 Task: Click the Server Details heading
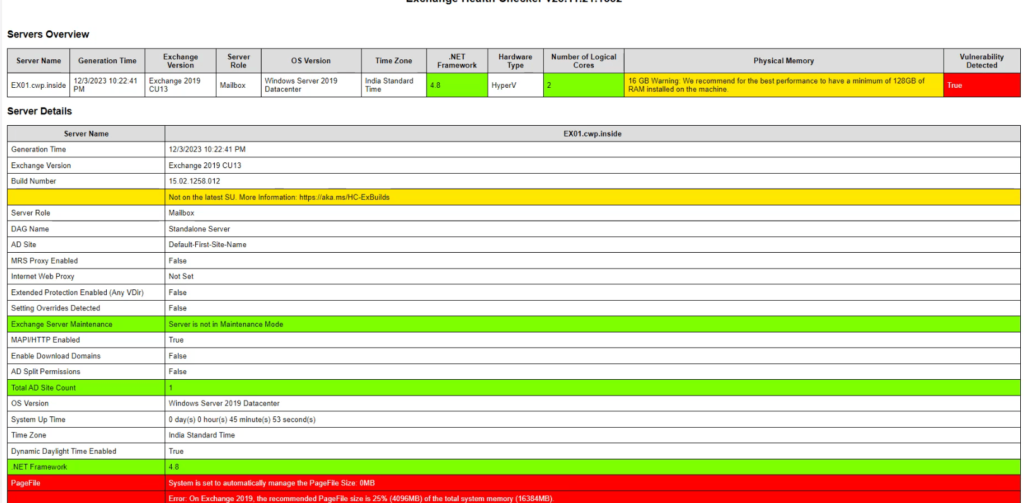coord(39,111)
